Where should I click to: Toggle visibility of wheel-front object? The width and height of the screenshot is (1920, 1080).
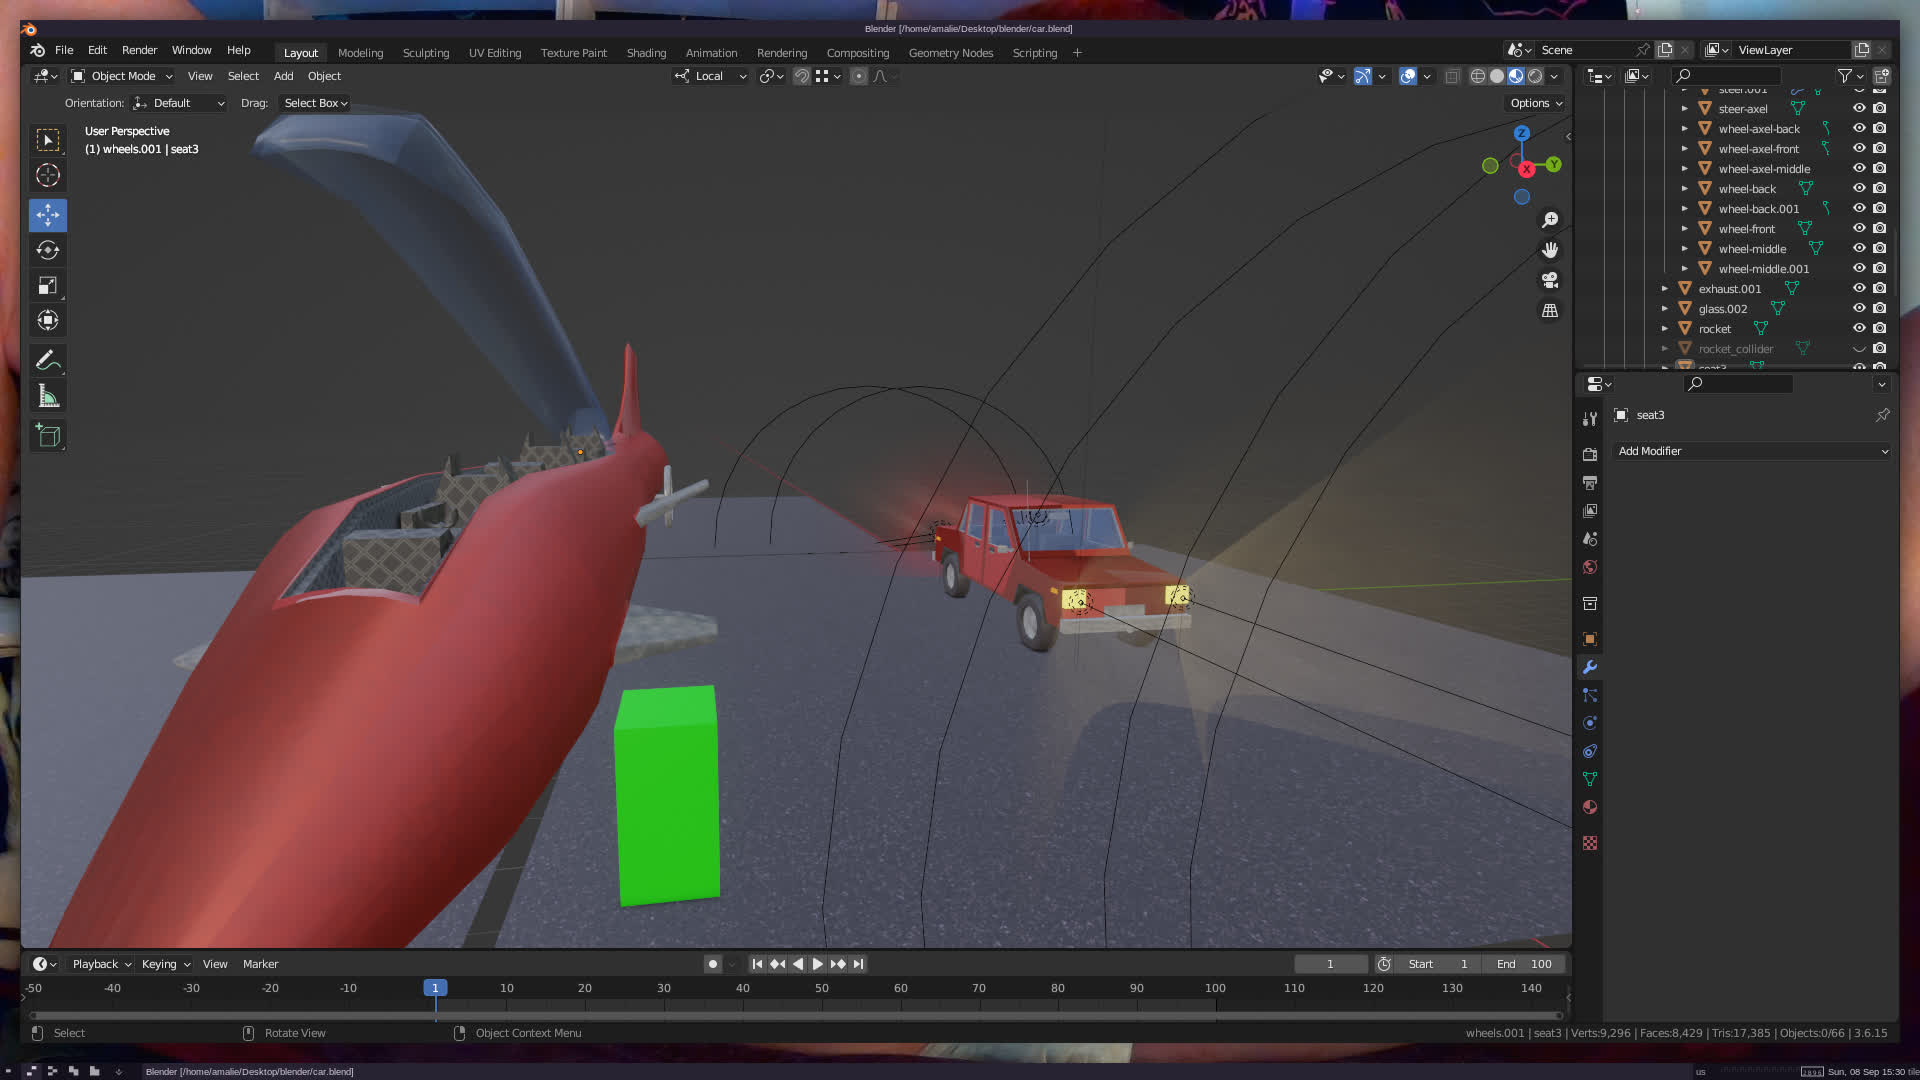[x=1859, y=228]
